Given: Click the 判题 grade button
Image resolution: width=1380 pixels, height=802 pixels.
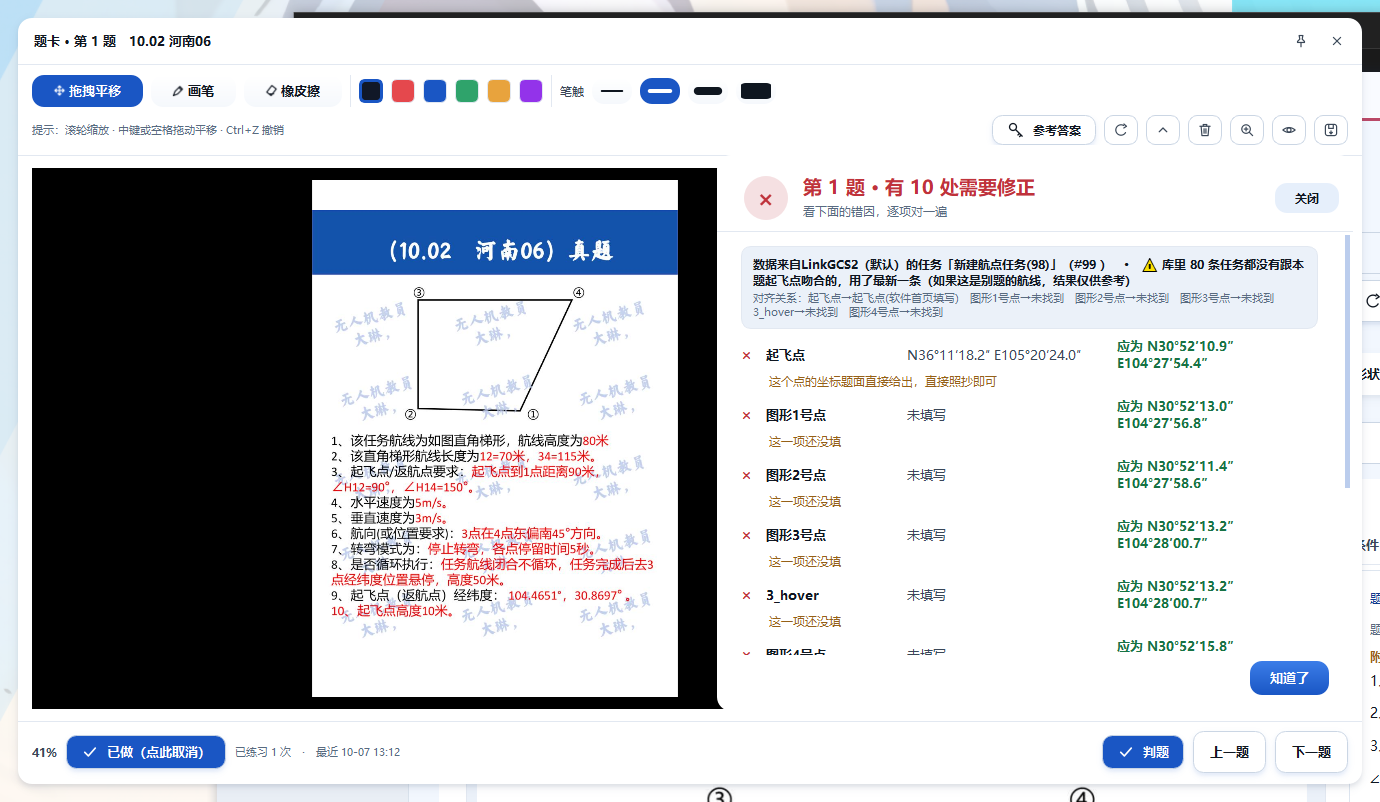Looking at the screenshot, I should [1143, 752].
